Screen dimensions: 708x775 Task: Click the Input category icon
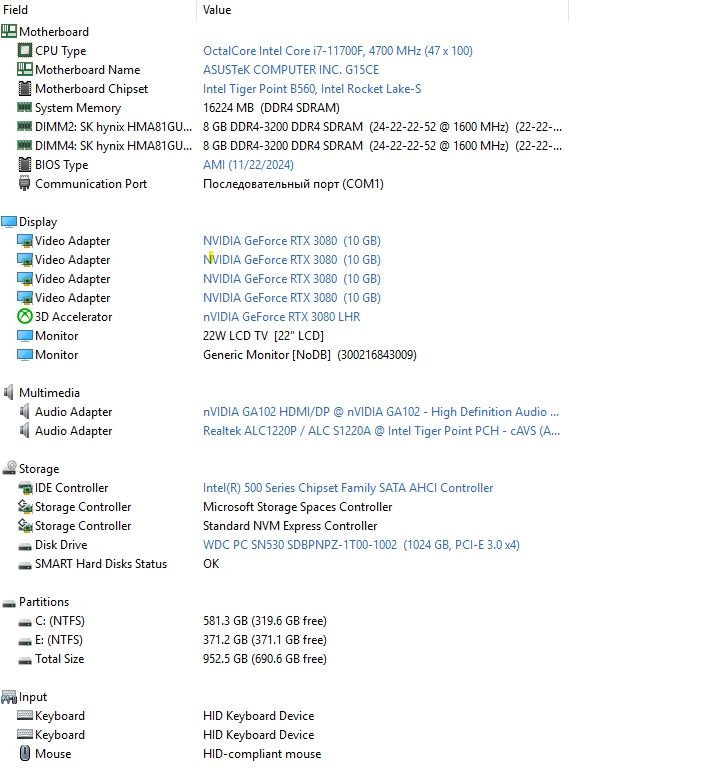(9, 697)
